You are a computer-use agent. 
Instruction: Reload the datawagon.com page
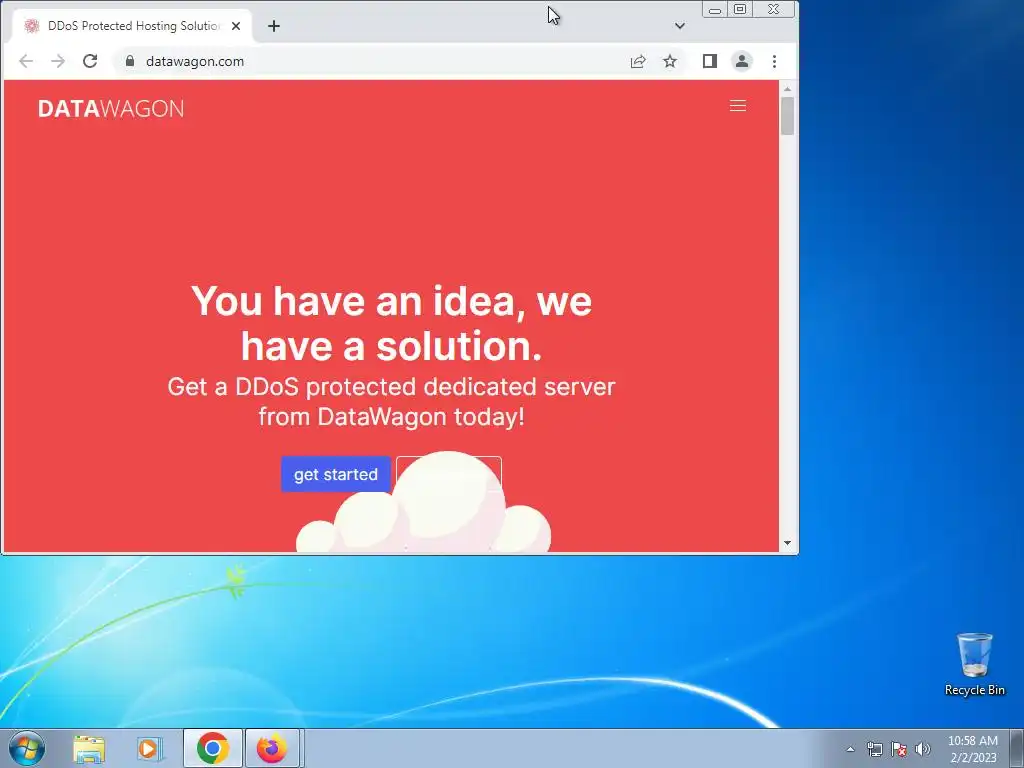pos(90,61)
